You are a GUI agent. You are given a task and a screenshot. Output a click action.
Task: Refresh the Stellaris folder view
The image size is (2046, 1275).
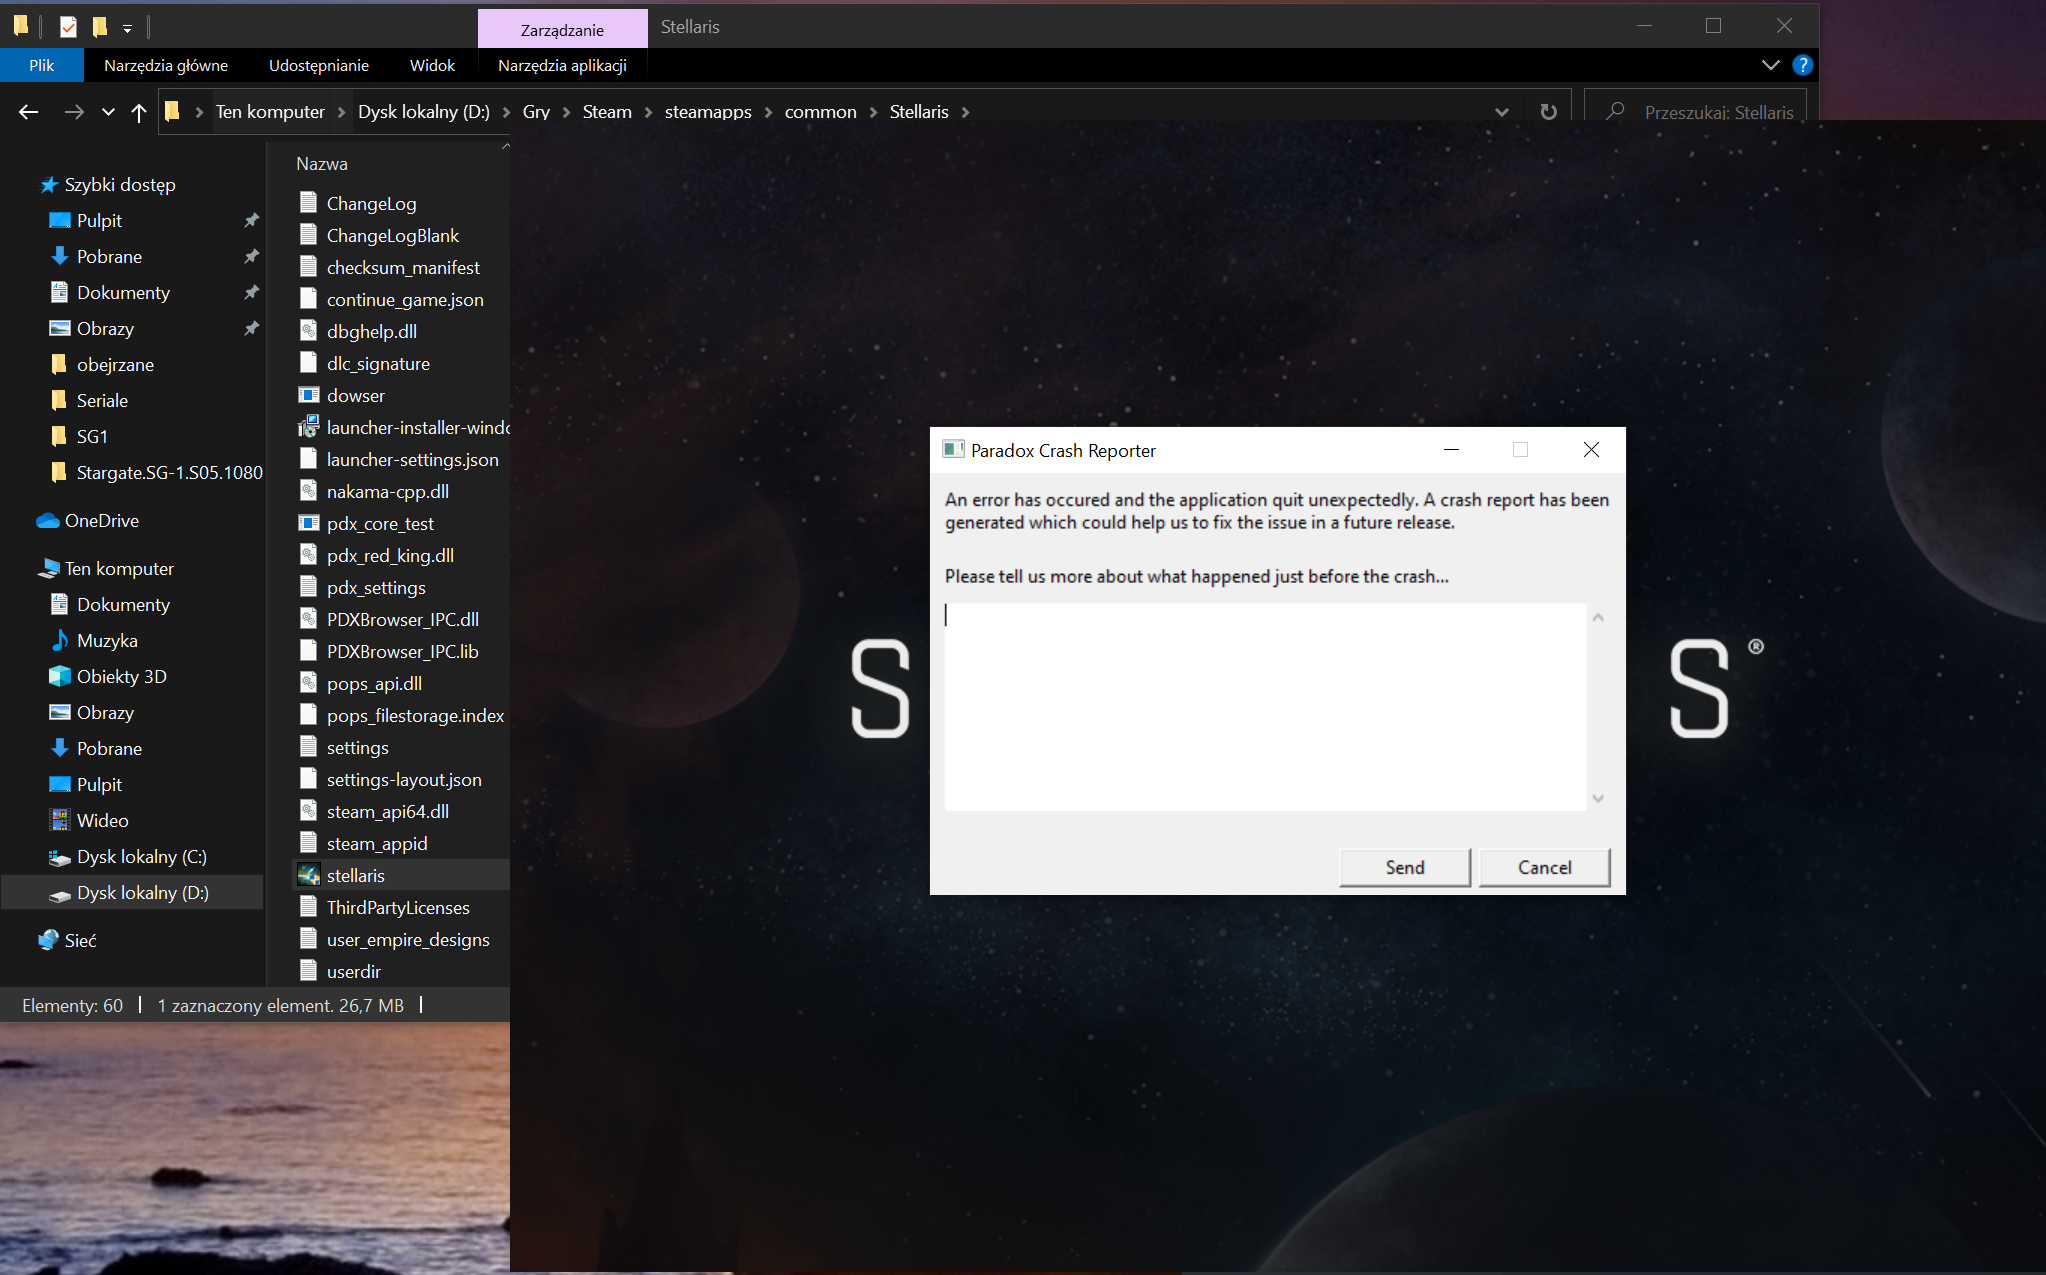[x=1548, y=112]
